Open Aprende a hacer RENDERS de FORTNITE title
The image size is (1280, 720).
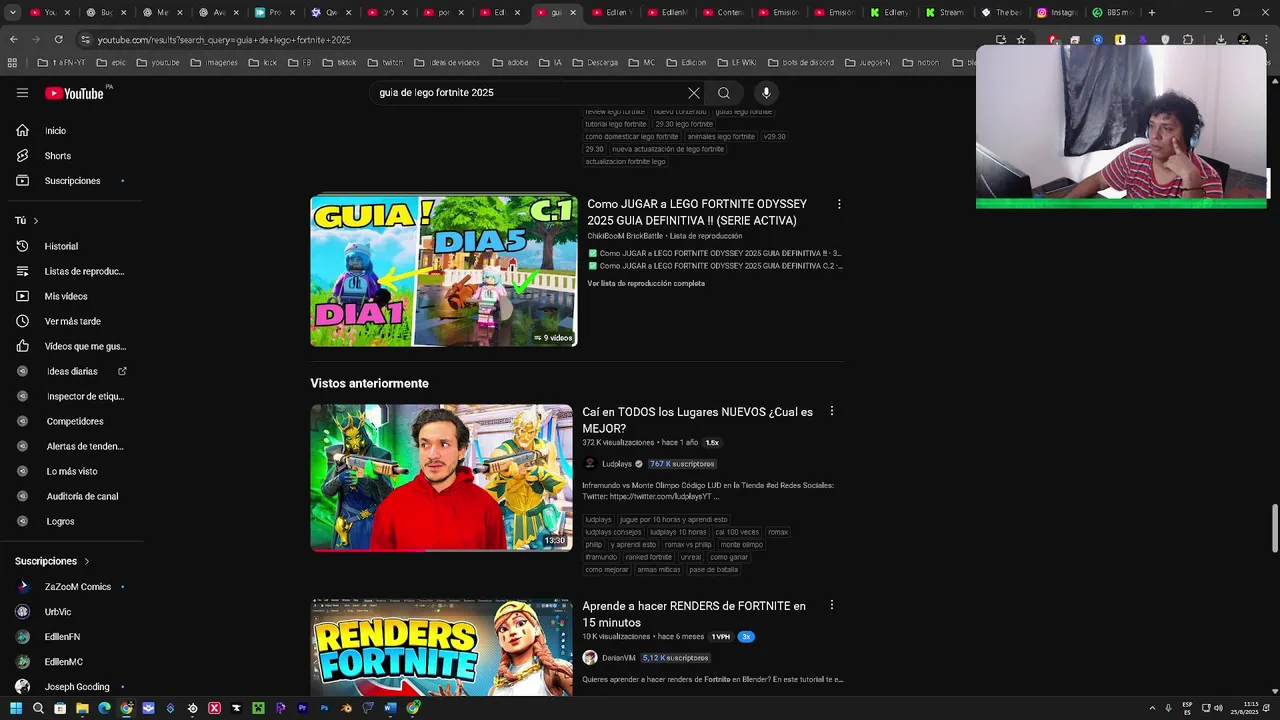(x=694, y=614)
